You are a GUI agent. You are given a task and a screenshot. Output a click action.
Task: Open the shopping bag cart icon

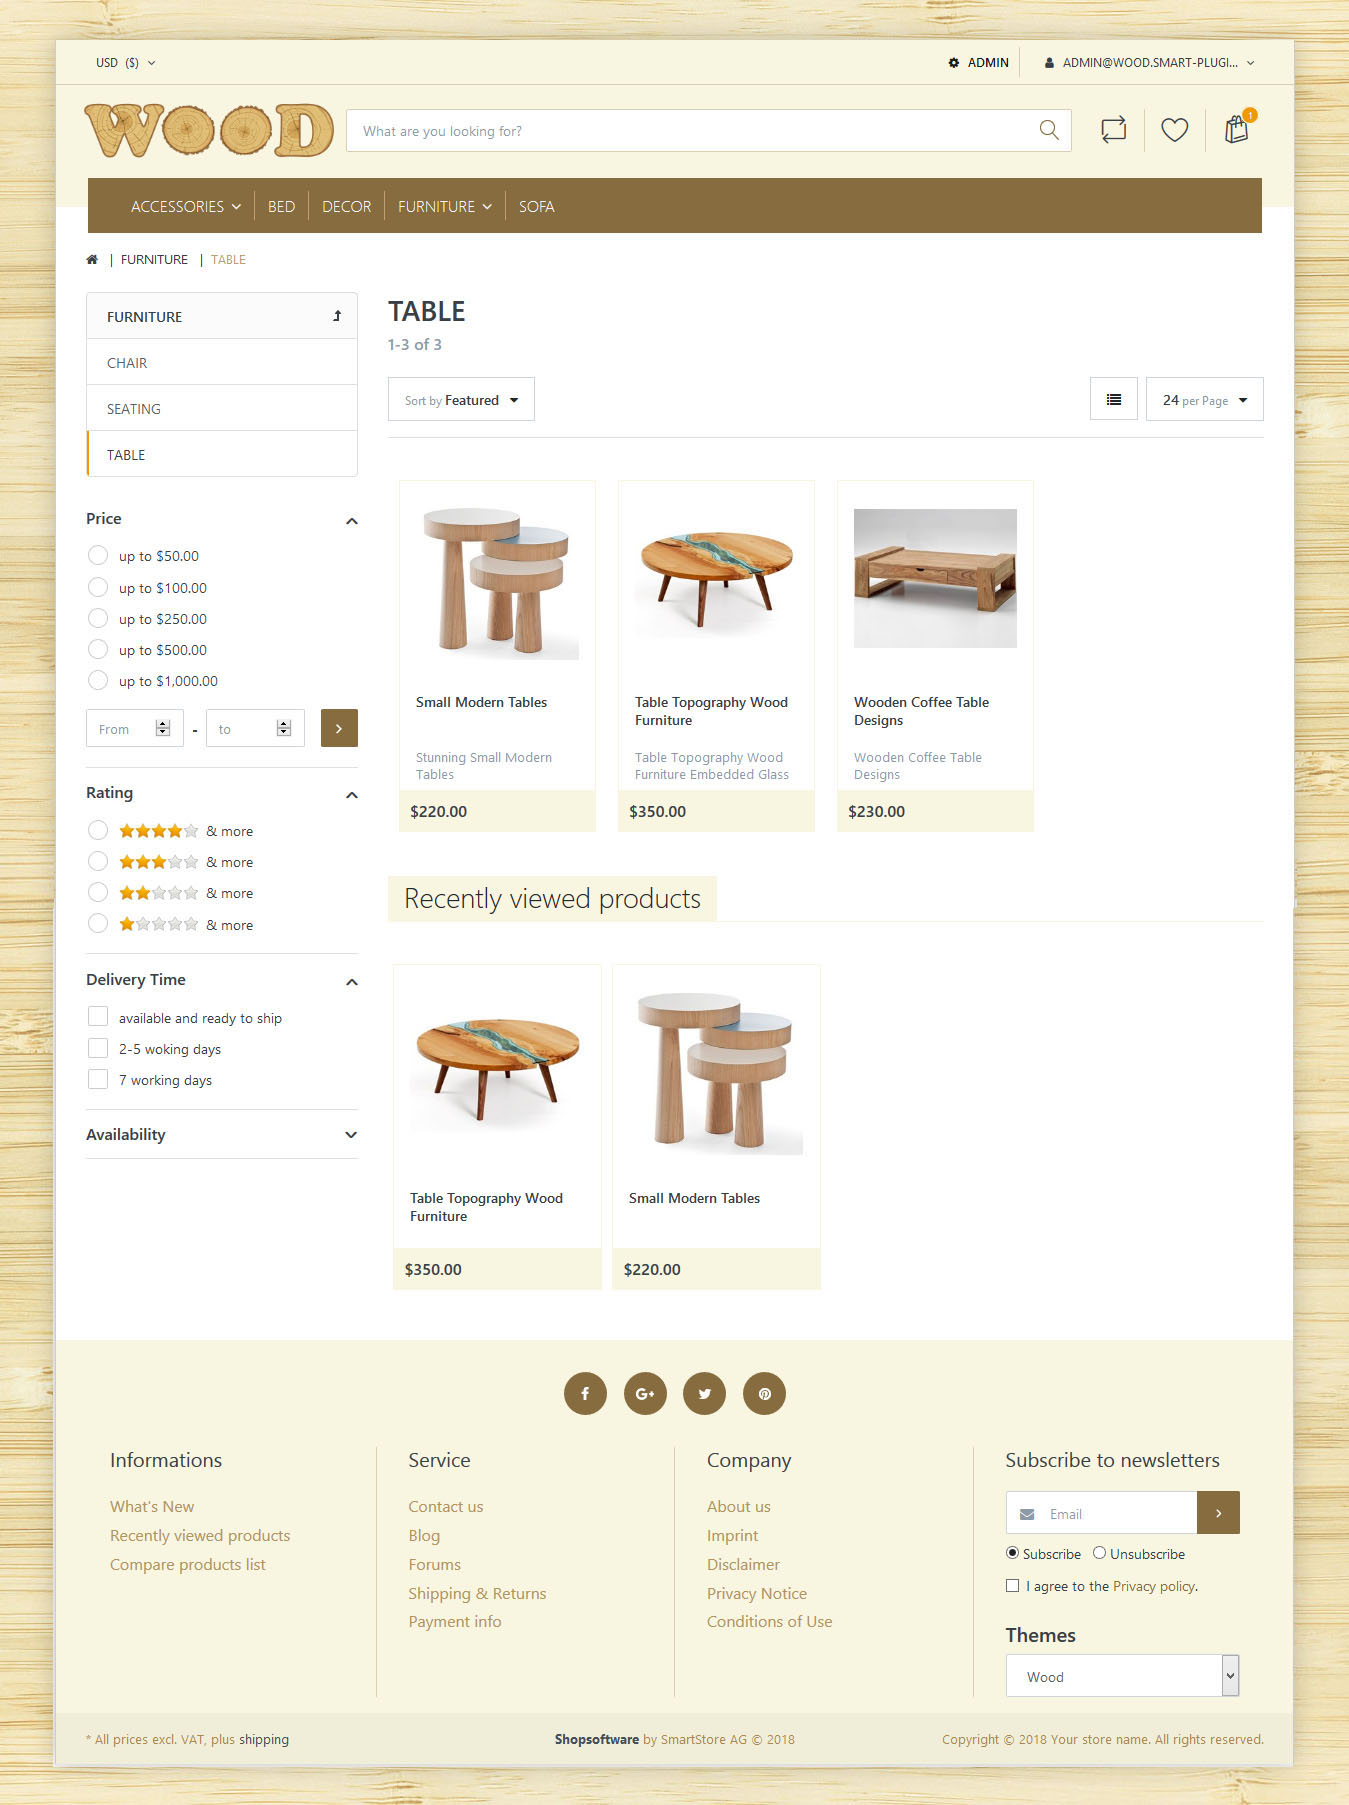(1238, 129)
